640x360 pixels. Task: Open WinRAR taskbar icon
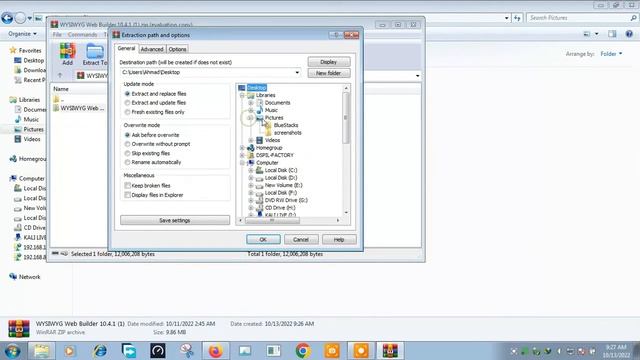tap(390, 351)
